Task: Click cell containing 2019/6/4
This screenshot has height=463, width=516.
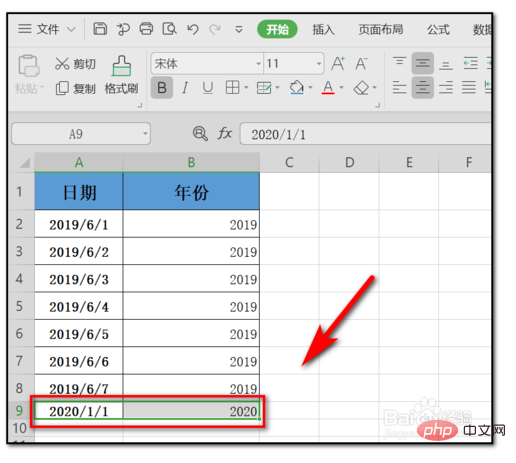Action: [x=79, y=306]
